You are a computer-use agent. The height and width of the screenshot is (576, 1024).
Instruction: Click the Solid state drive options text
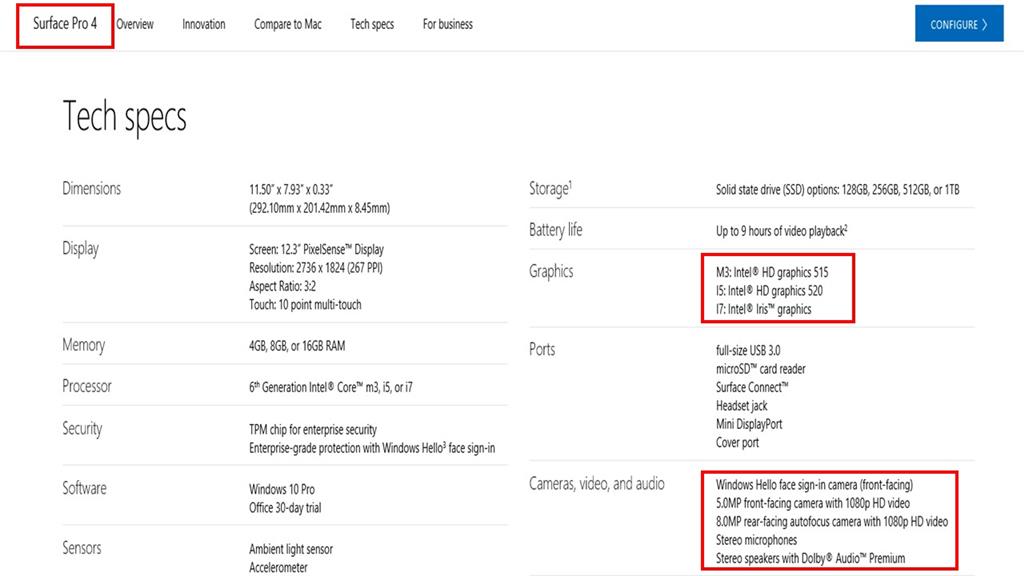click(x=838, y=189)
